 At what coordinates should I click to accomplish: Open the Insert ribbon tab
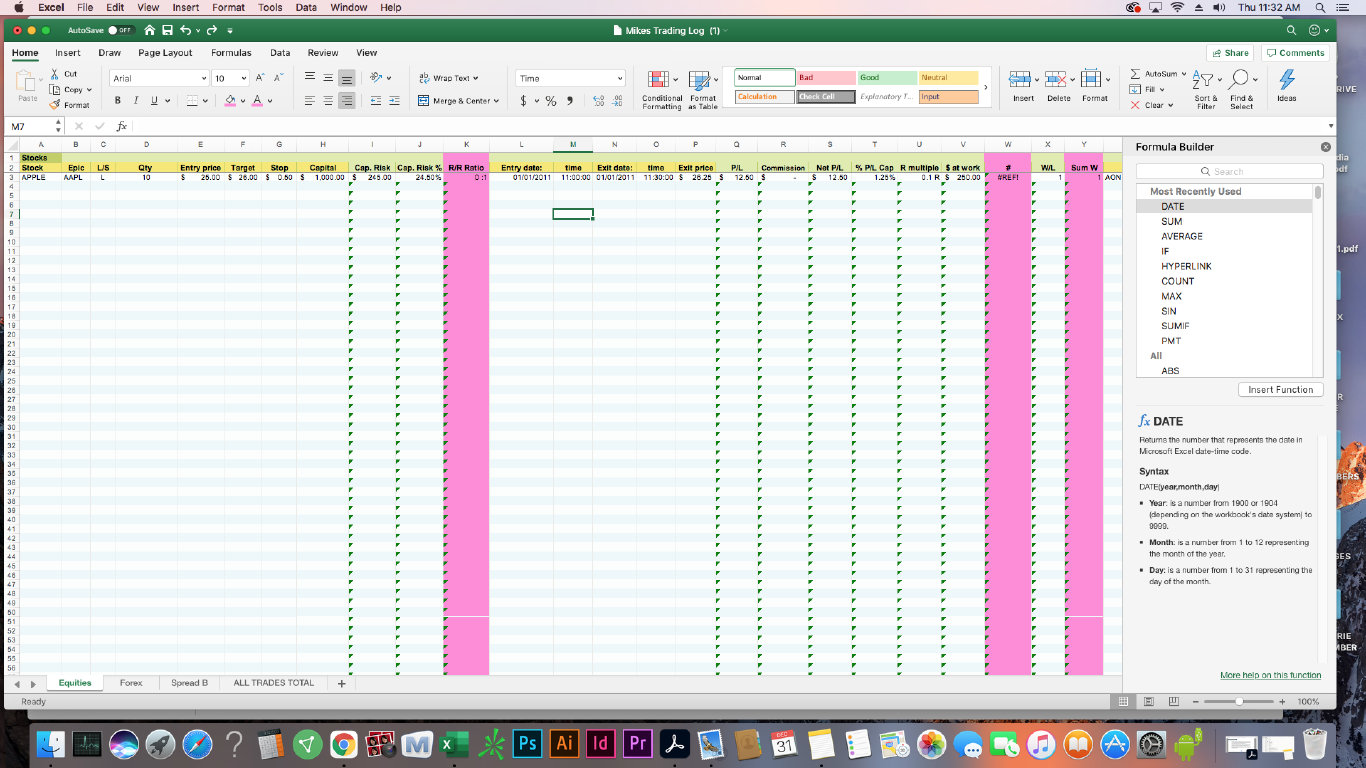tap(68, 53)
